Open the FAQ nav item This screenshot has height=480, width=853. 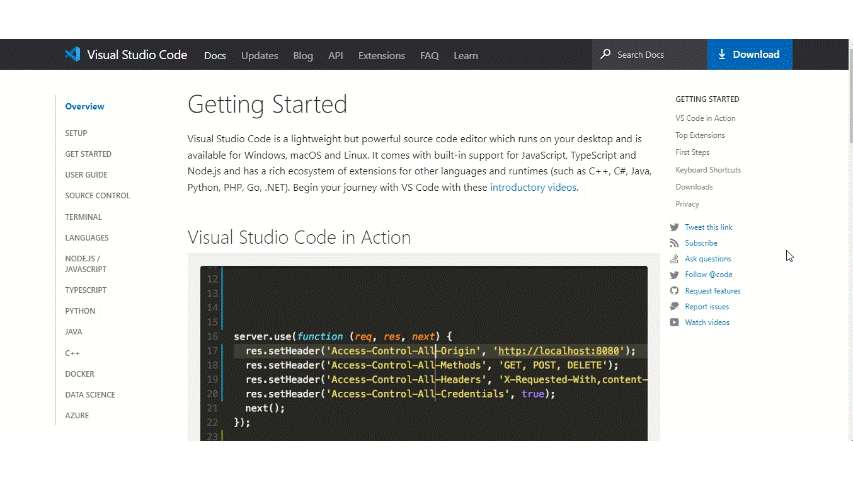coord(429,56)
